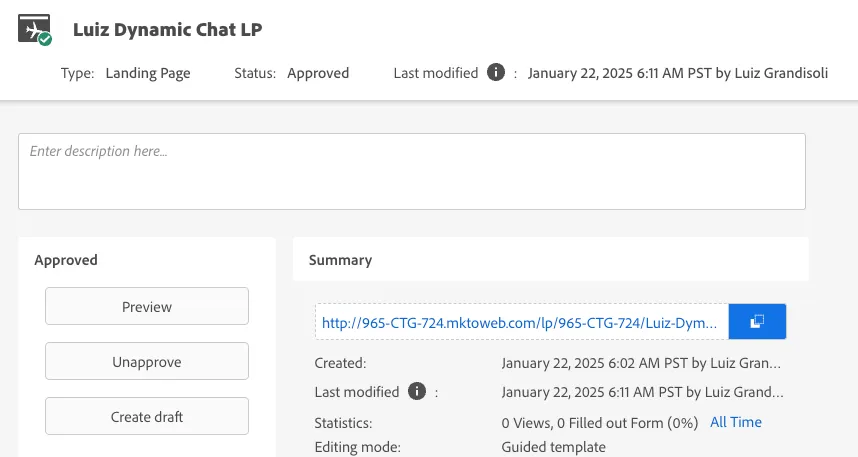Click the landing page asset icon

coord(34,30)
